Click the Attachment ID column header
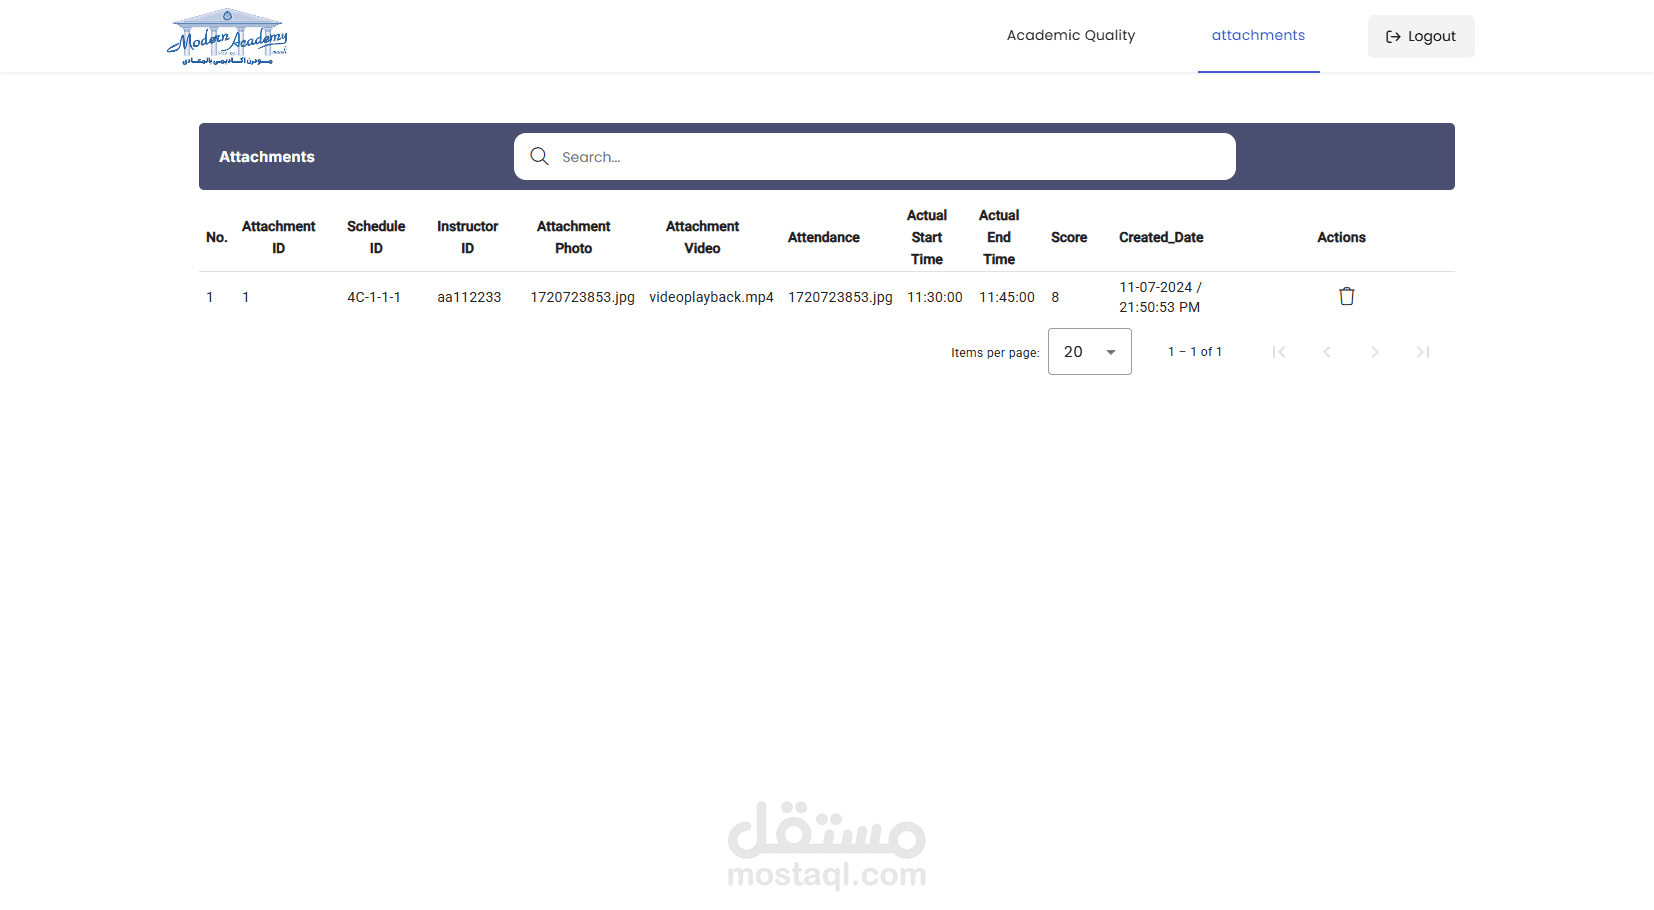Image resolution: width=1654 pixels, height=910 pixels. (x=278, y=237)
